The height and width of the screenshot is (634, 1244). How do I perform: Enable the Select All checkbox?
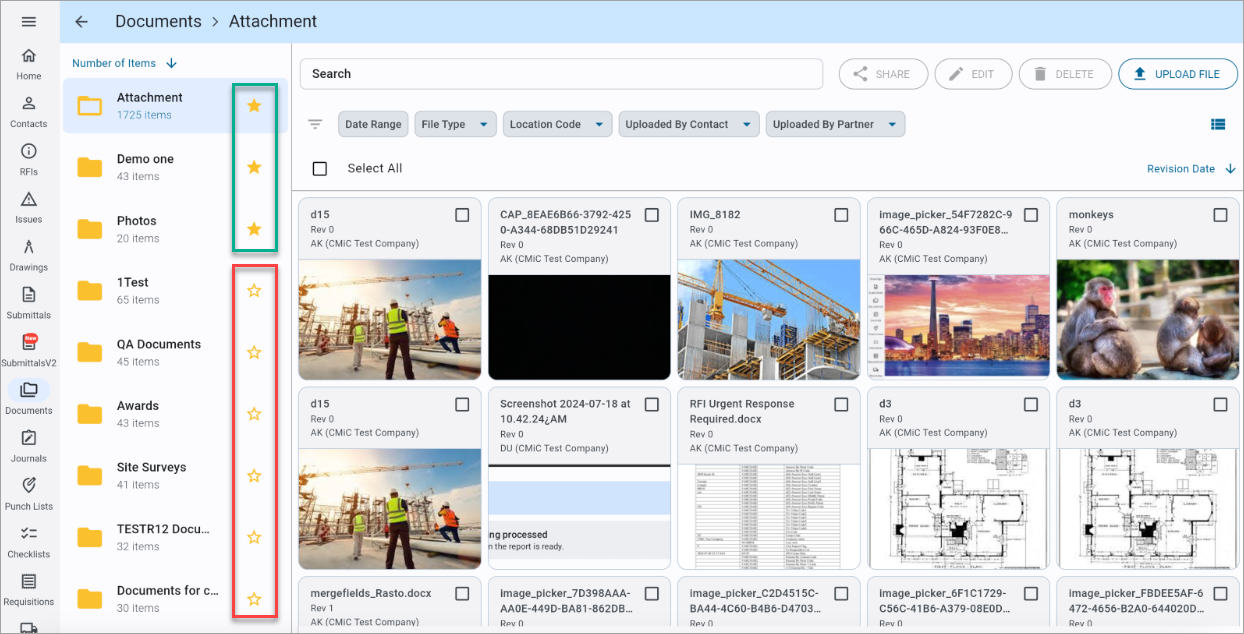coord(320,168)
